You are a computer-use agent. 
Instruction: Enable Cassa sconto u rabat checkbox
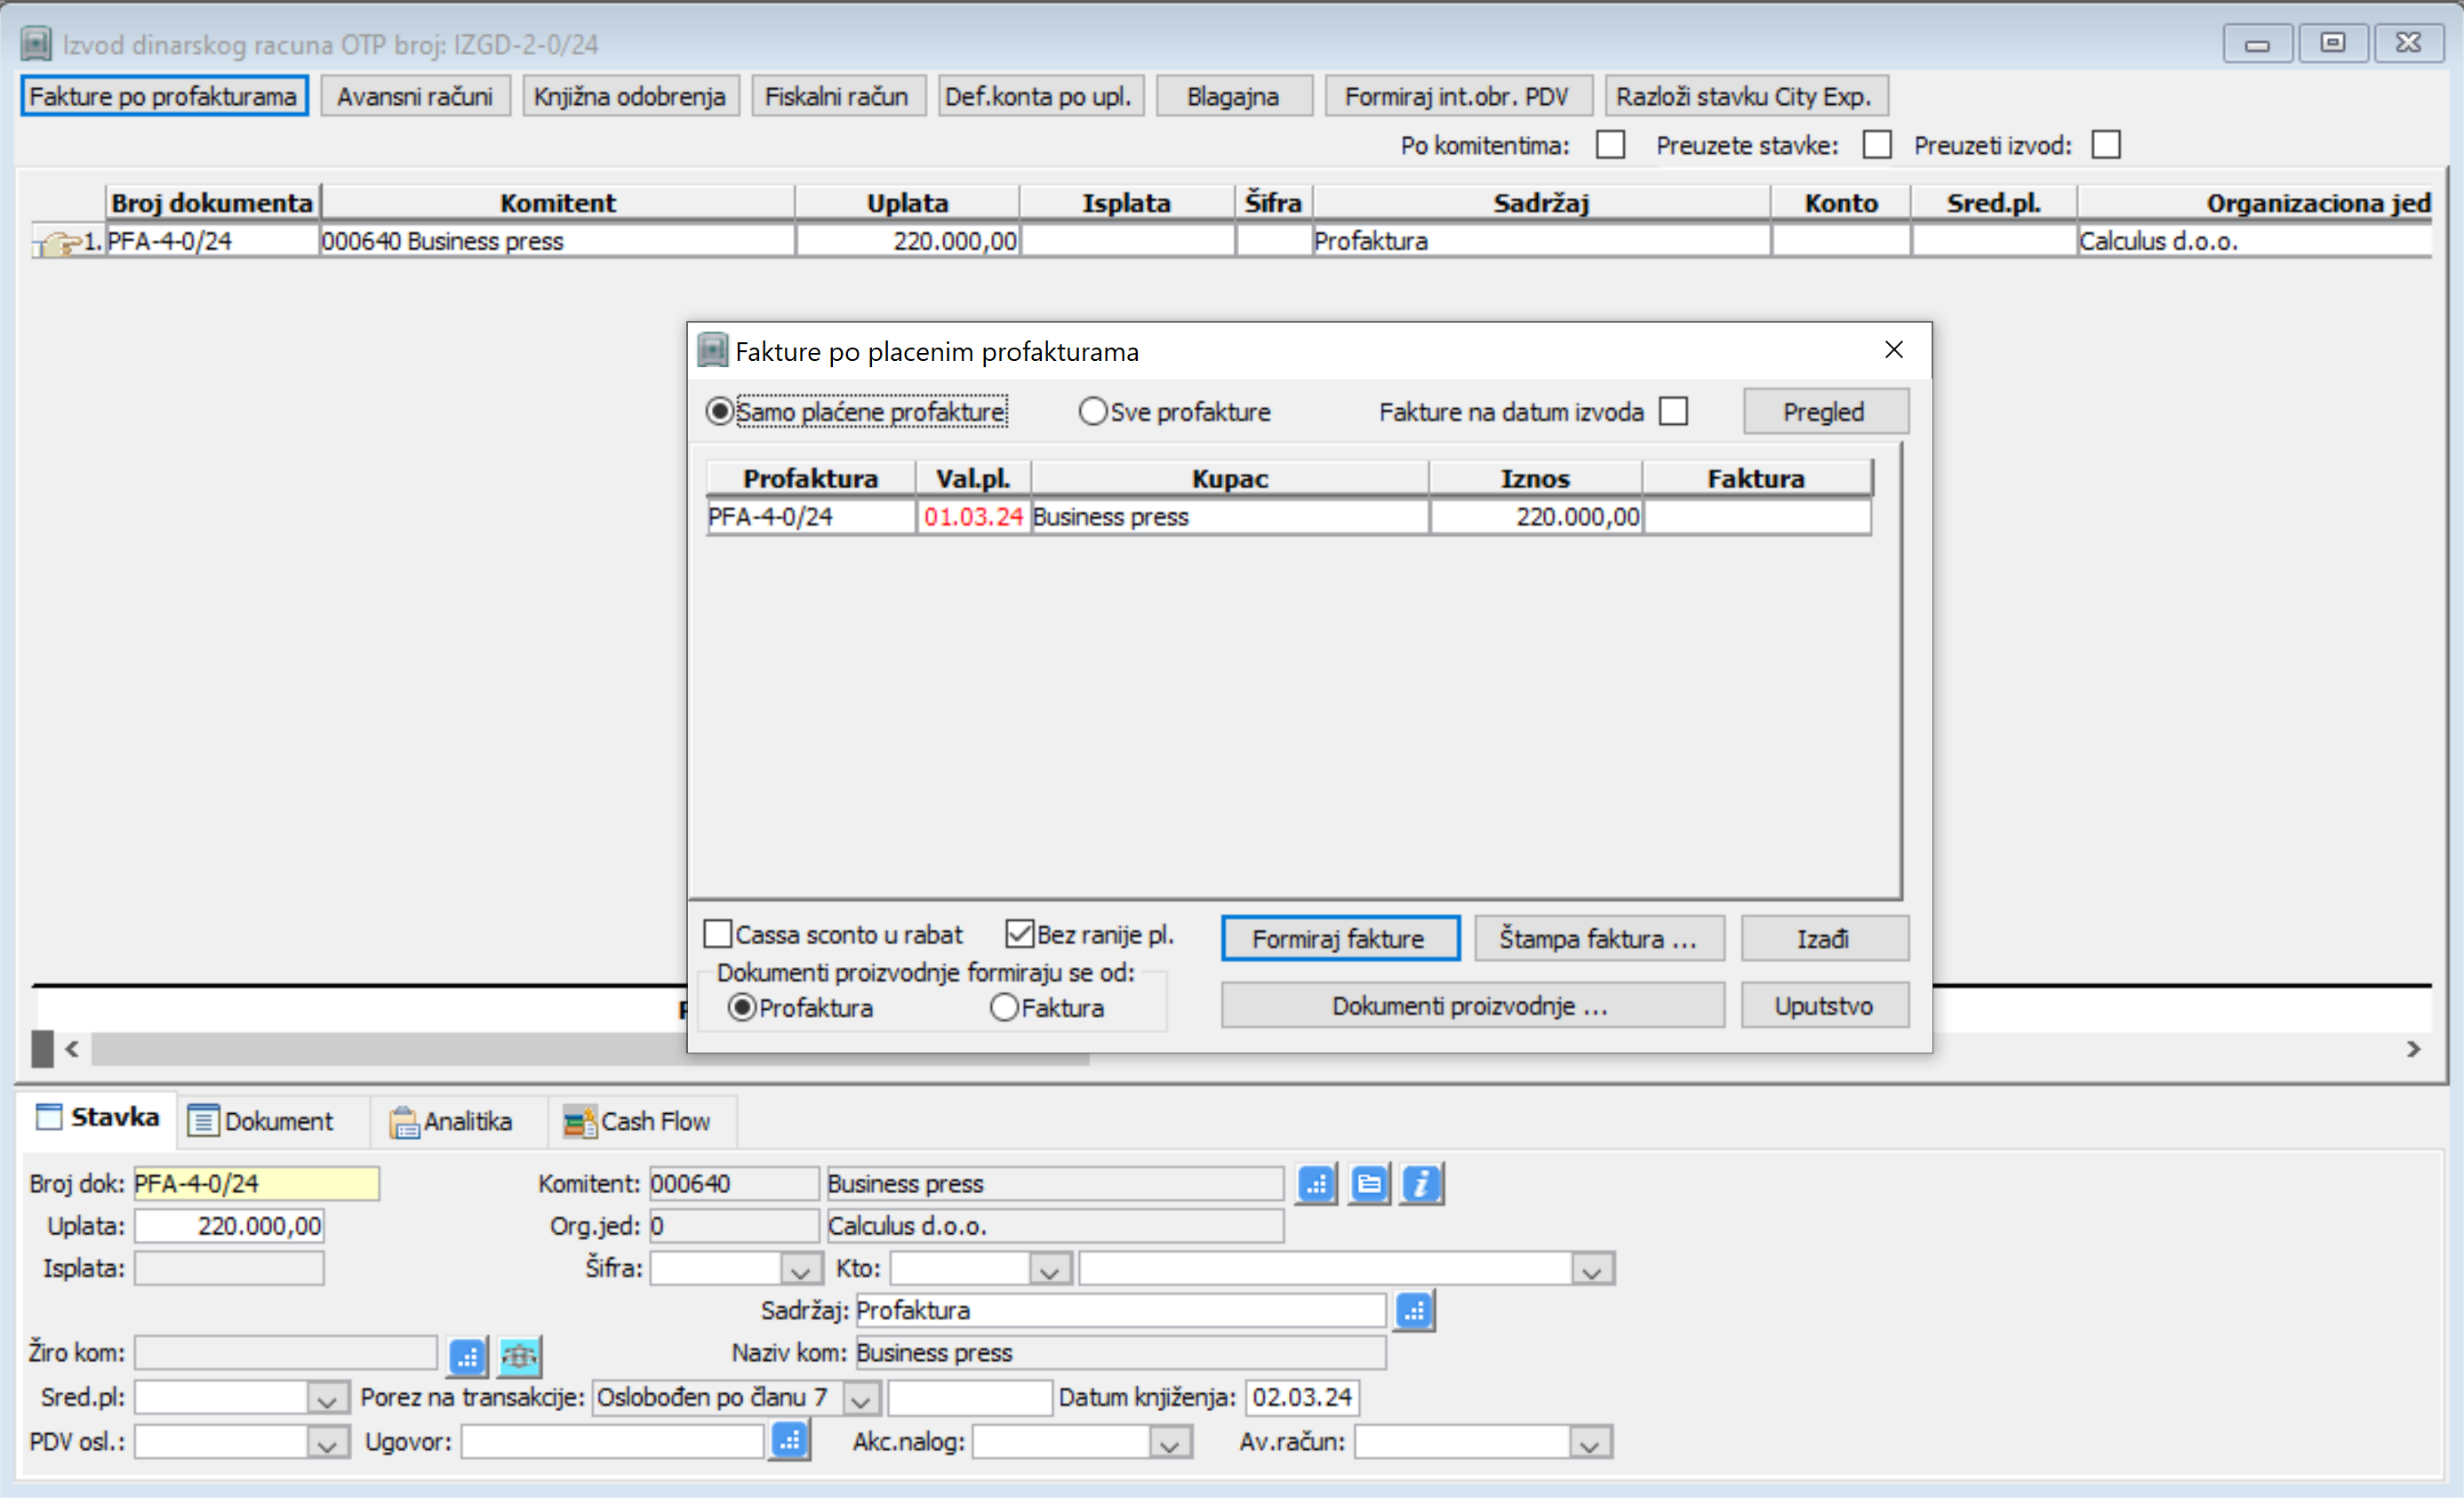(x=718, y=934)
